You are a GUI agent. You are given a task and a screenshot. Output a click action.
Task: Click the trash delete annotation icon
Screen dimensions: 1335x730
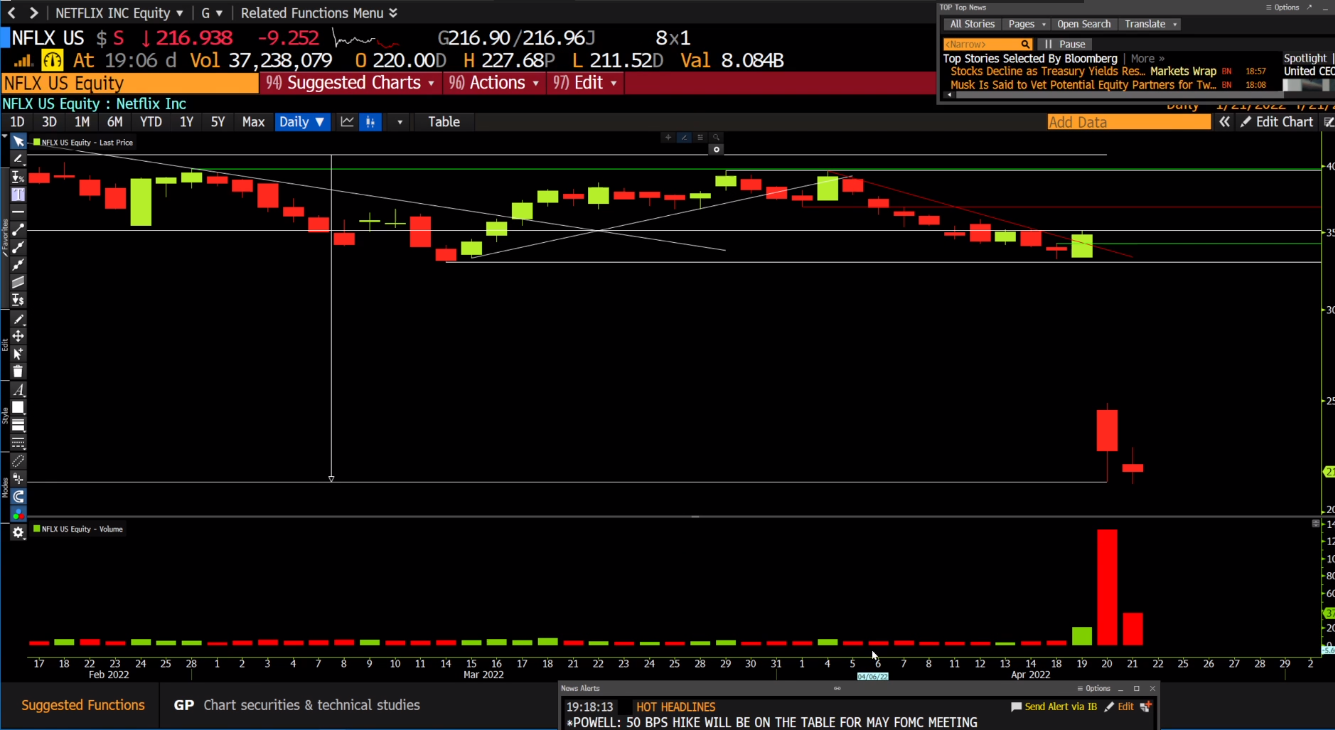(x=18, y=371)
